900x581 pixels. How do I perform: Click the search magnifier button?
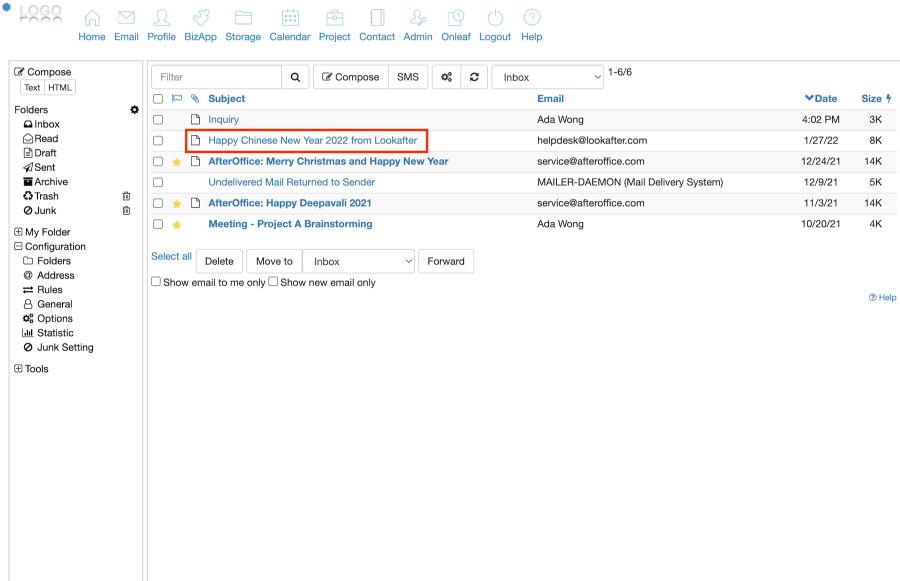coord(295,77)
